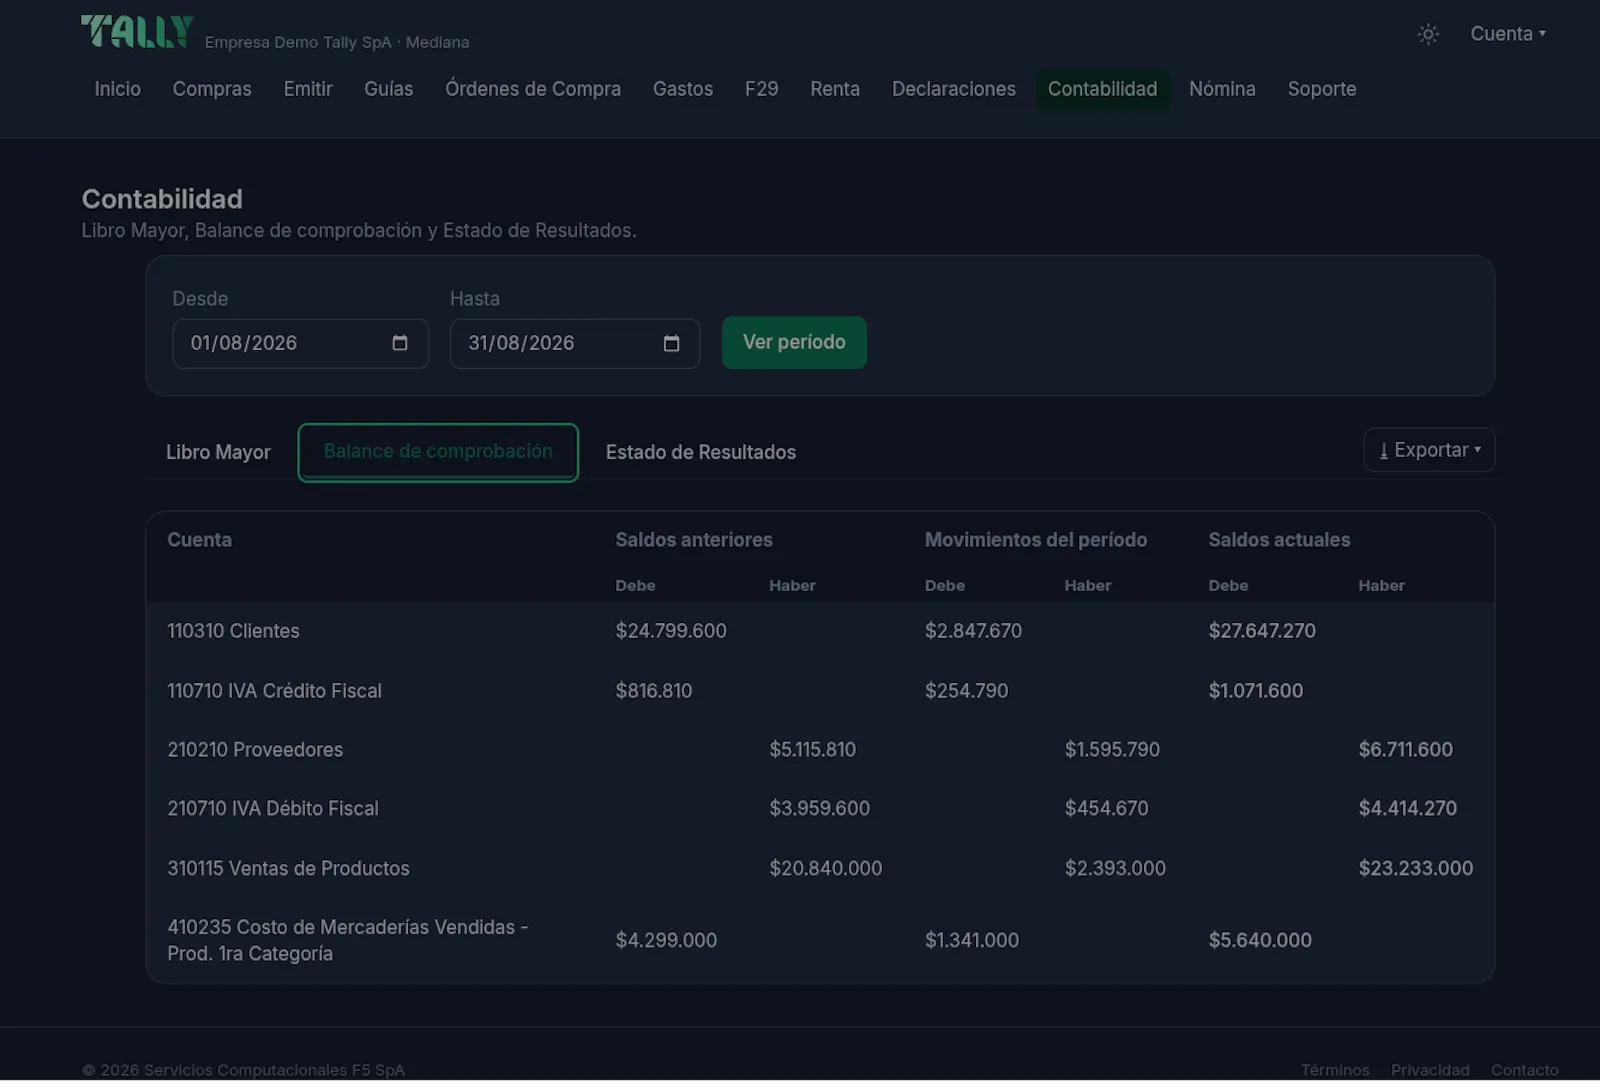
Task: Open the Privacidad footer link
Action: pos(1430,1070)
